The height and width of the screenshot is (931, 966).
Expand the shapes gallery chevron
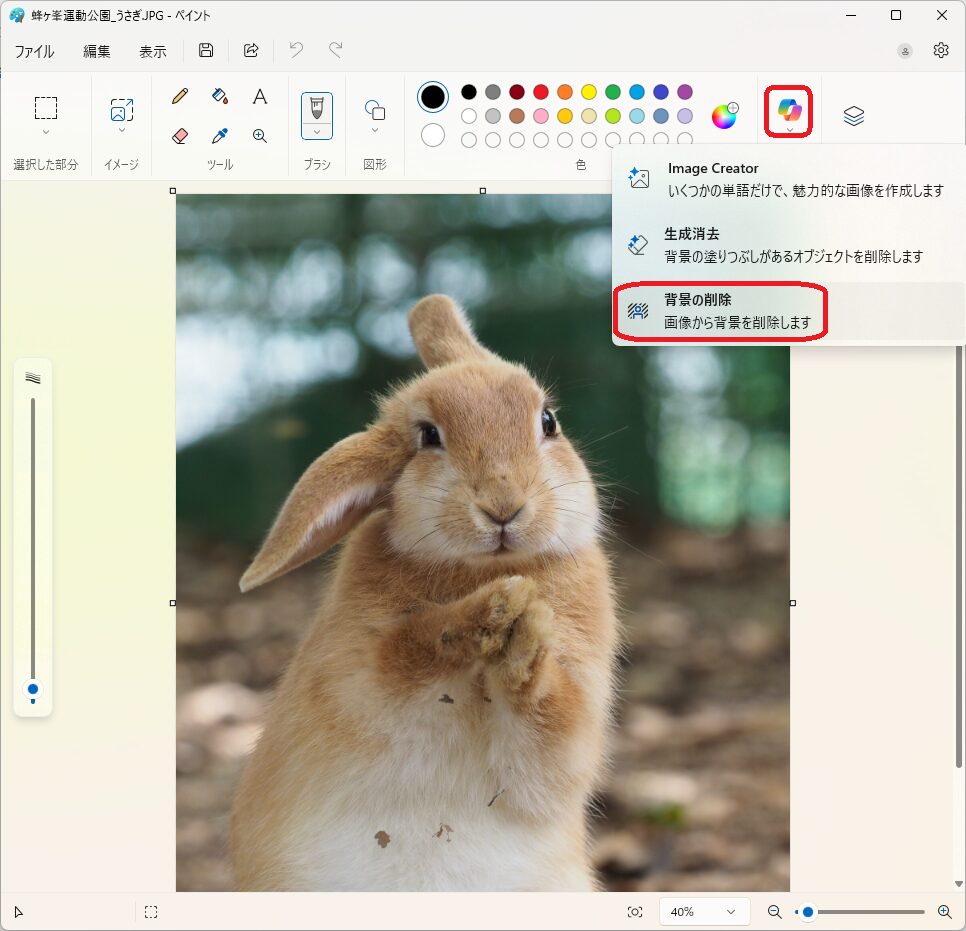[375, 131]
